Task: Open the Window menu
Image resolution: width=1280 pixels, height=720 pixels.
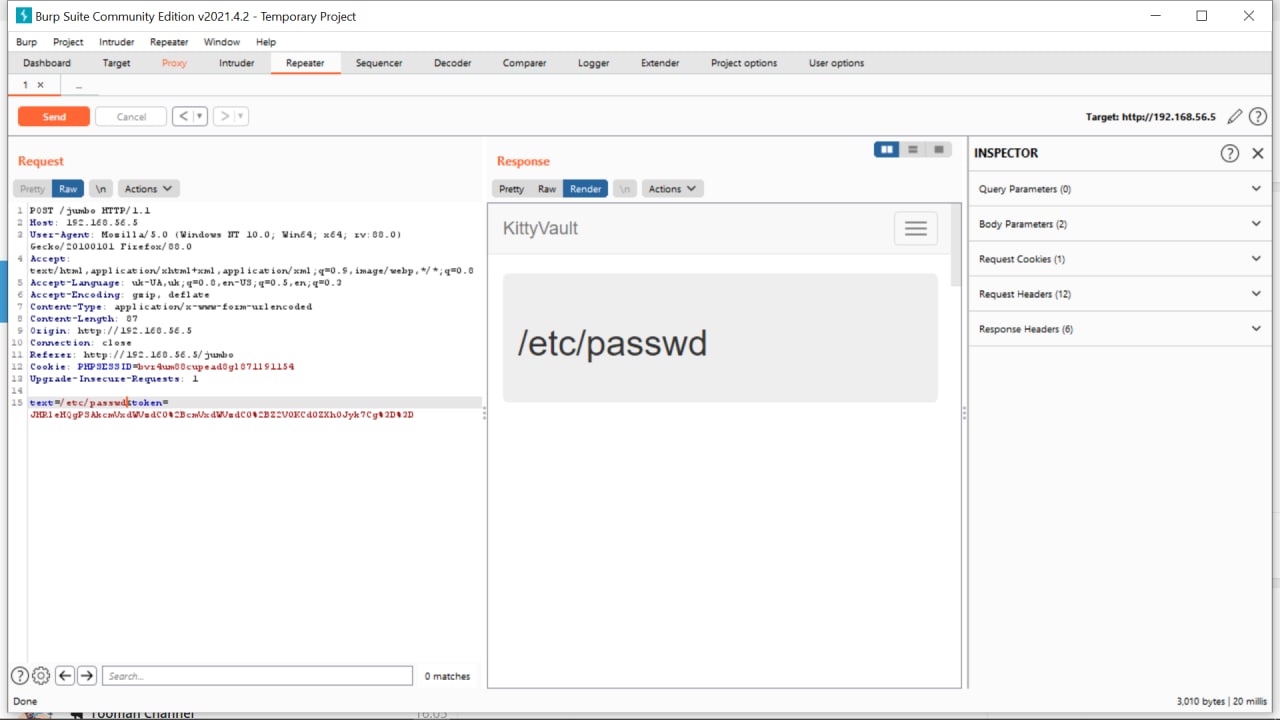Action: pyautogui.click(x=222, y=42)
